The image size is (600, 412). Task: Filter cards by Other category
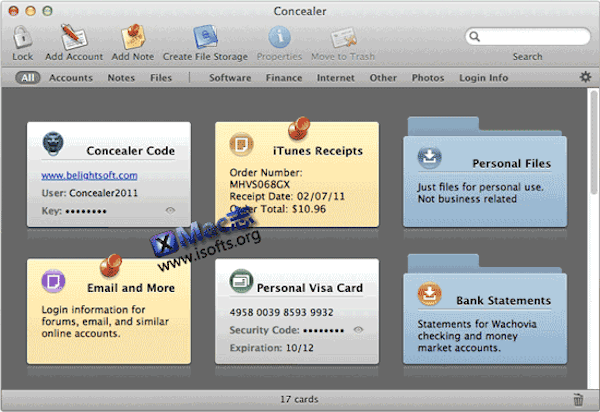383,78
